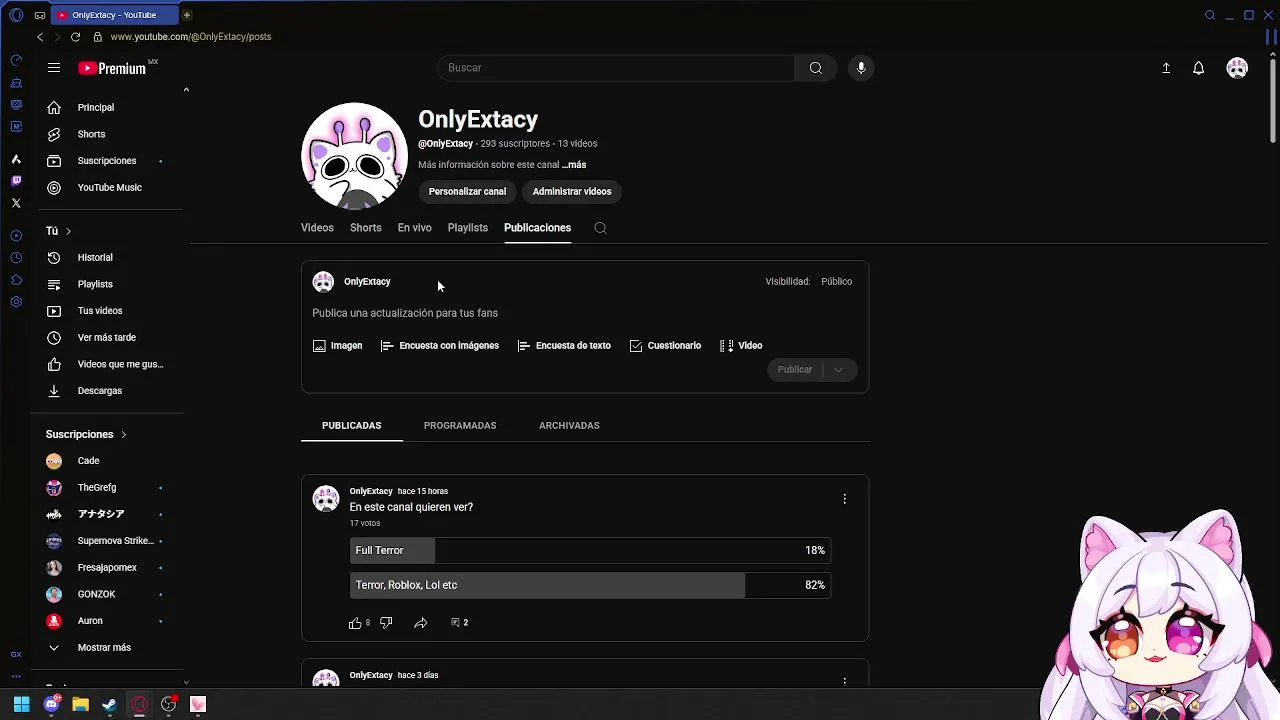Go back in browser history

(40, 37)
